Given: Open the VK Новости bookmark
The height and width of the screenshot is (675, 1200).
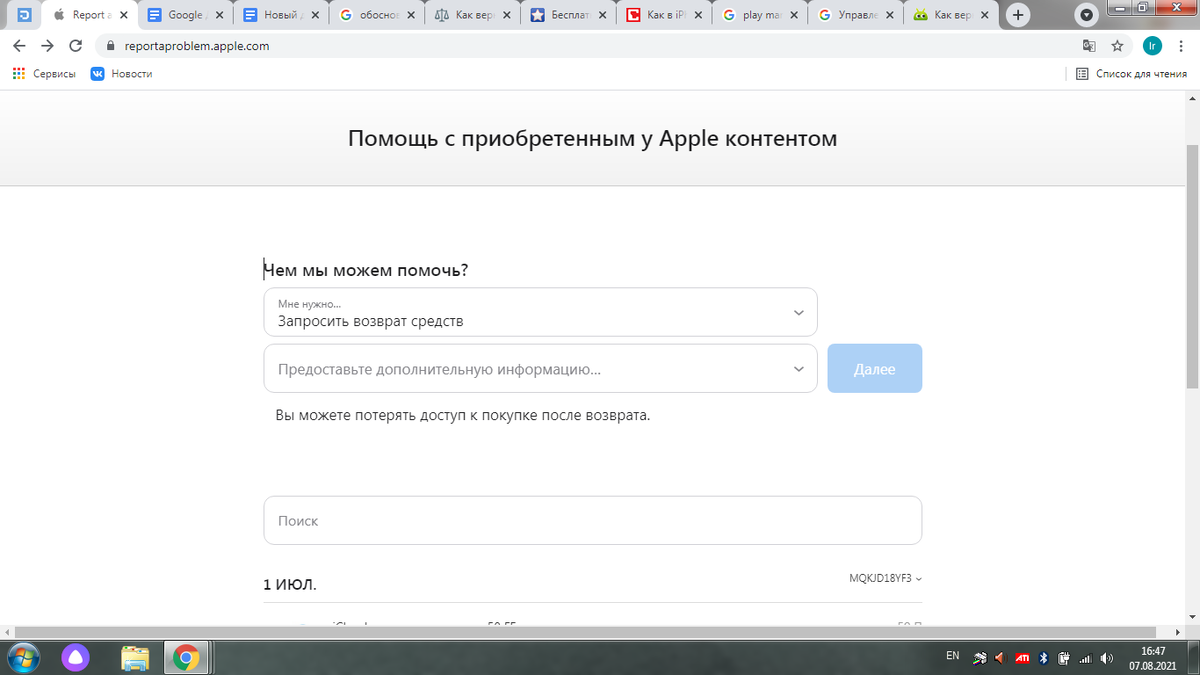Looking at the screenshot, I should pos(121,74).
